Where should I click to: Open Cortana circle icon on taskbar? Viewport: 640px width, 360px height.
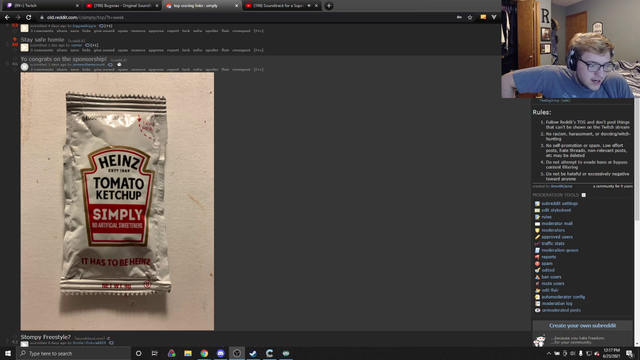[x=138, y=353]
